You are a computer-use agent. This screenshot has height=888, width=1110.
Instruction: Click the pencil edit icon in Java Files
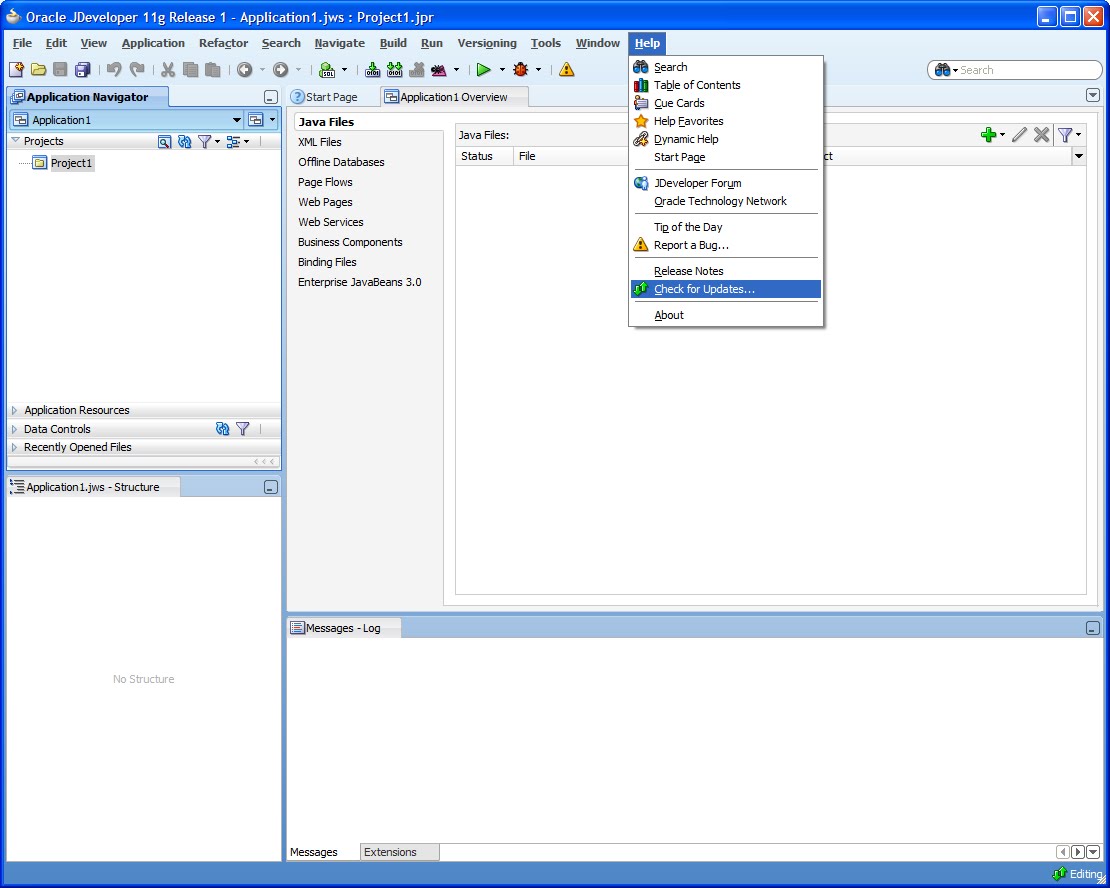tap(1019, 135)
